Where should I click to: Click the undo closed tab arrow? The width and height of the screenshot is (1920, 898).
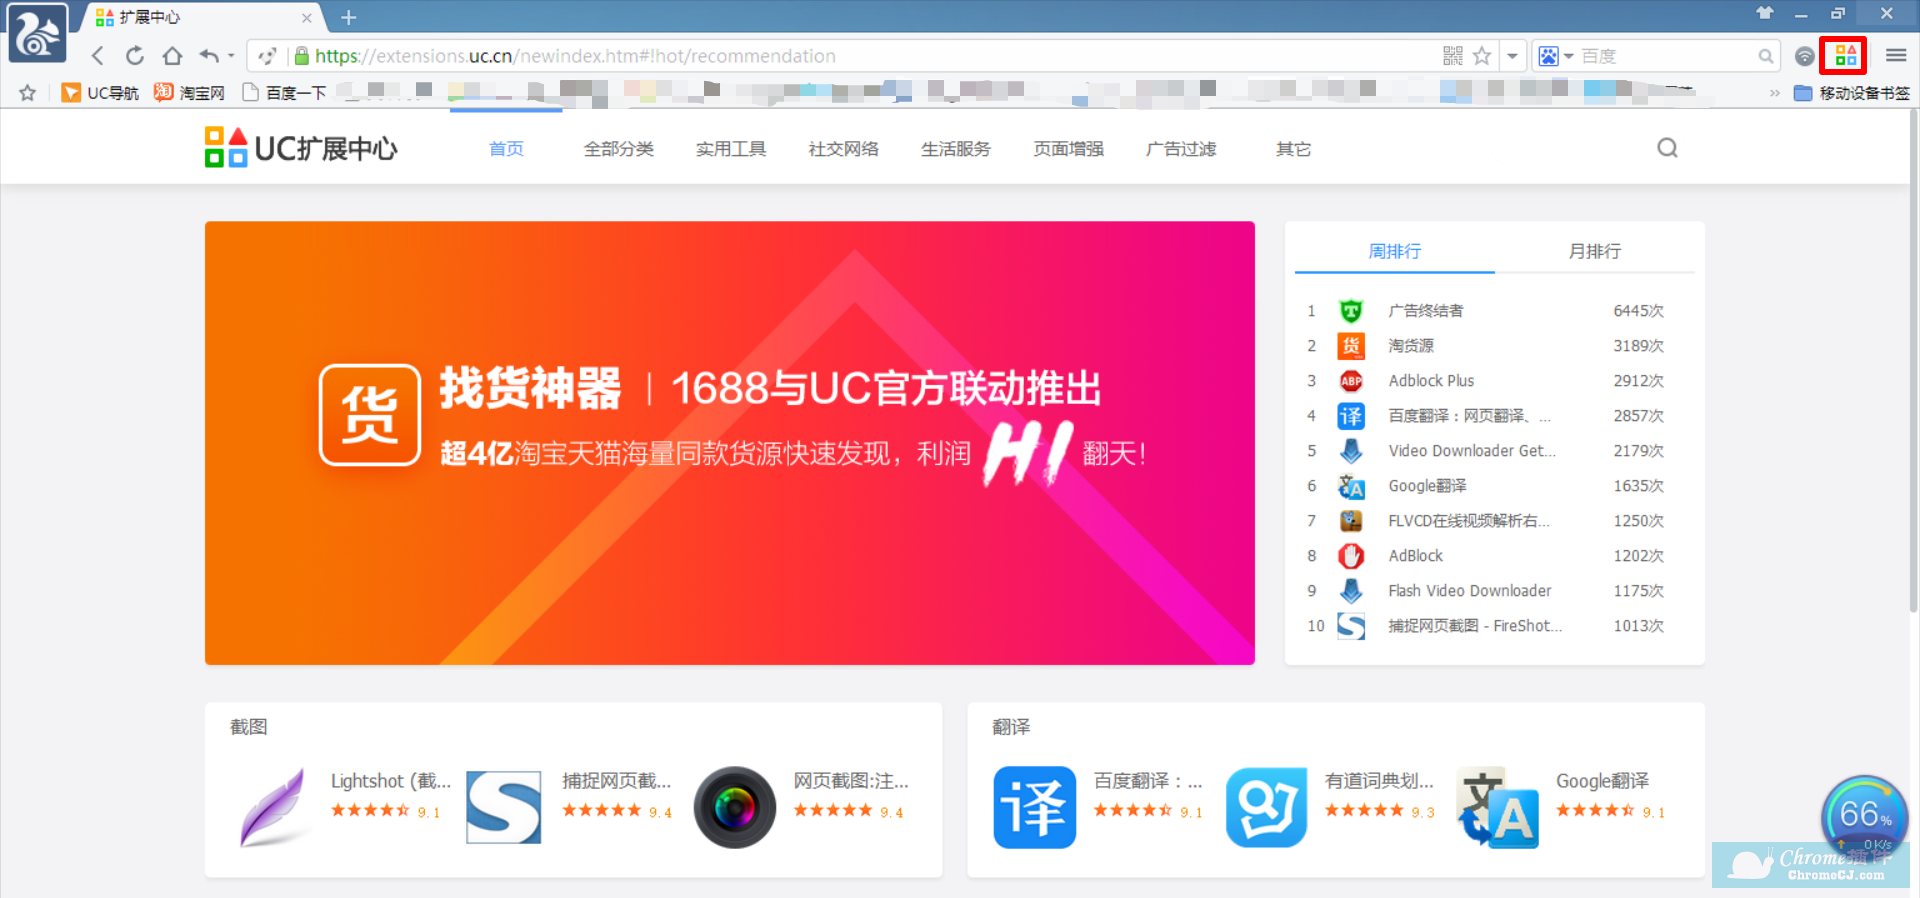click(208, 56)
